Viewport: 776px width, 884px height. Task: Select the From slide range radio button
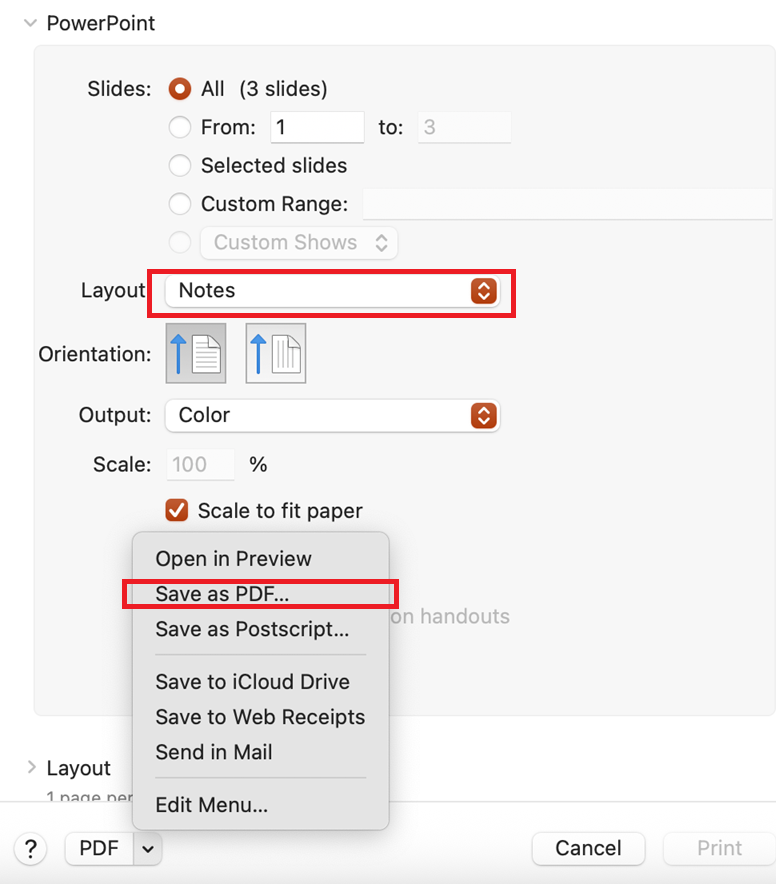click(180, 127)
